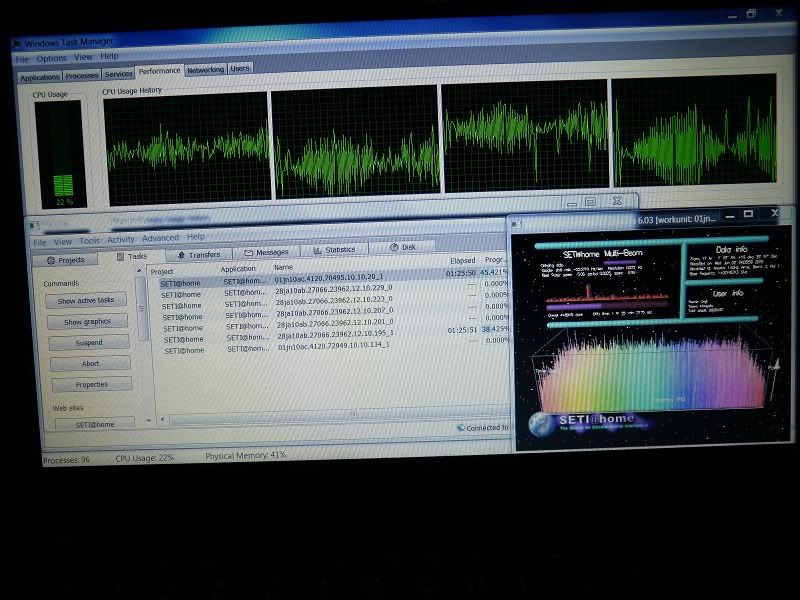The height and width of the screenshot is (600, 800).
Task: Open the Advanced menu in BOINC Manager
Action: (x=160, y=238)
